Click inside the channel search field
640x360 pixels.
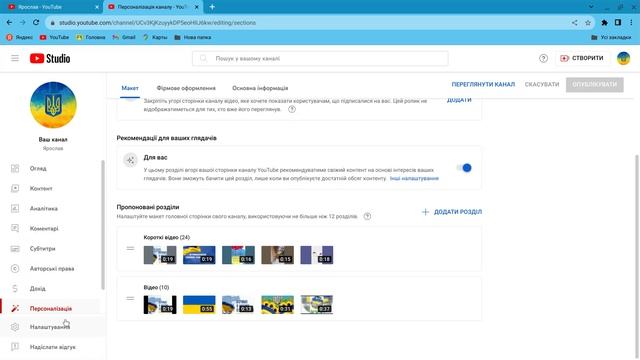click(320, 58)
